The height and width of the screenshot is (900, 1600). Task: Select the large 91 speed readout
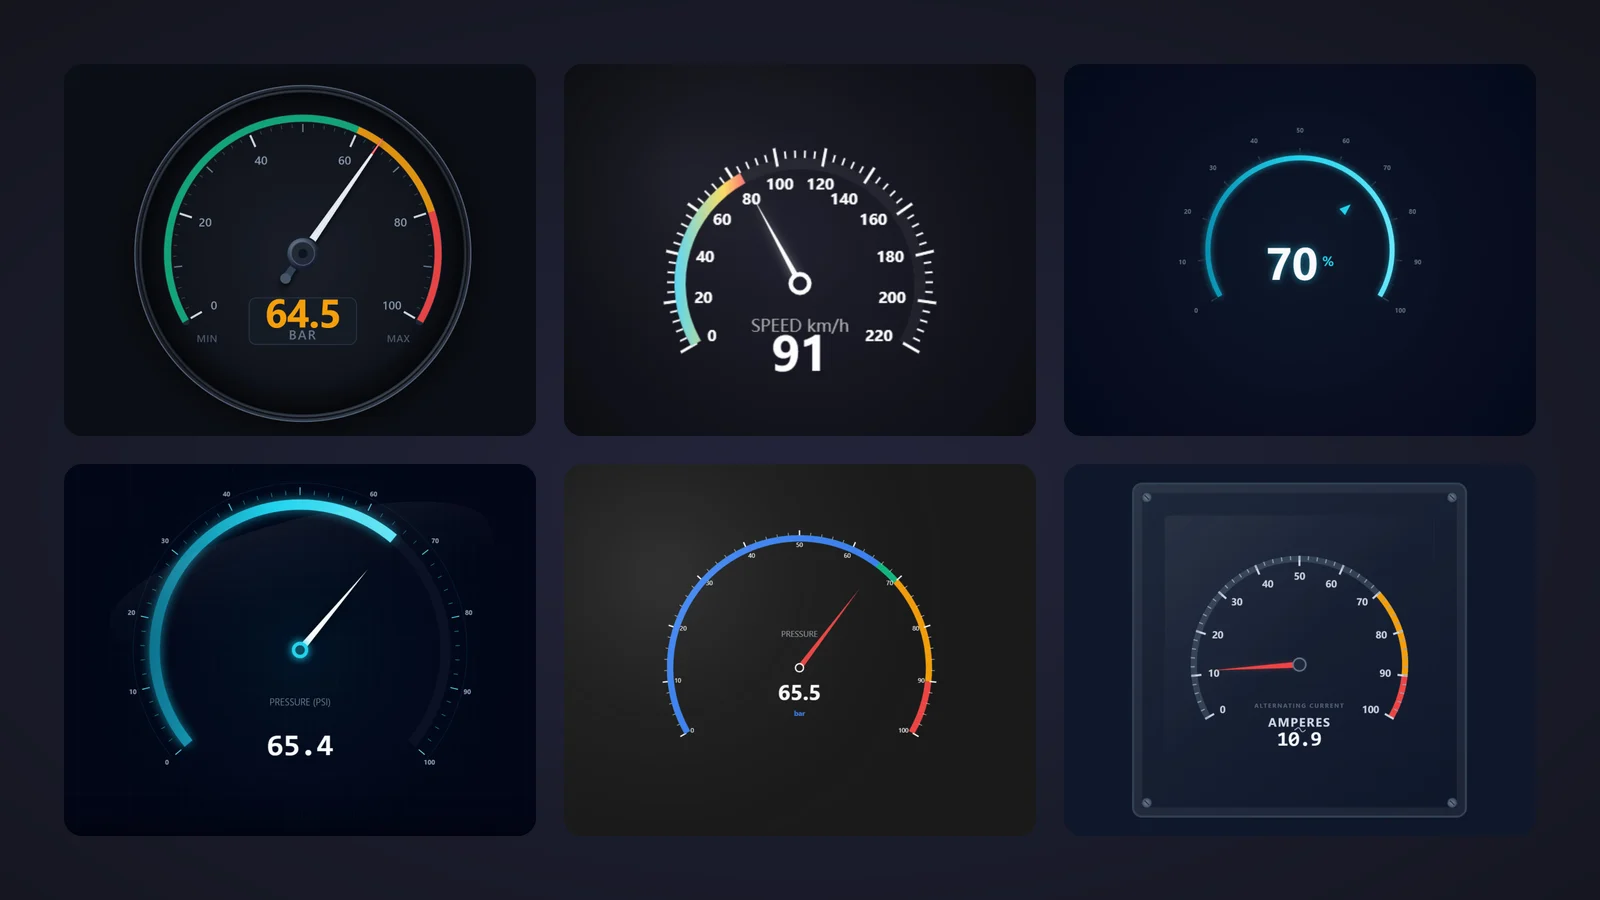pyautogui.click(x=797, y=354)
